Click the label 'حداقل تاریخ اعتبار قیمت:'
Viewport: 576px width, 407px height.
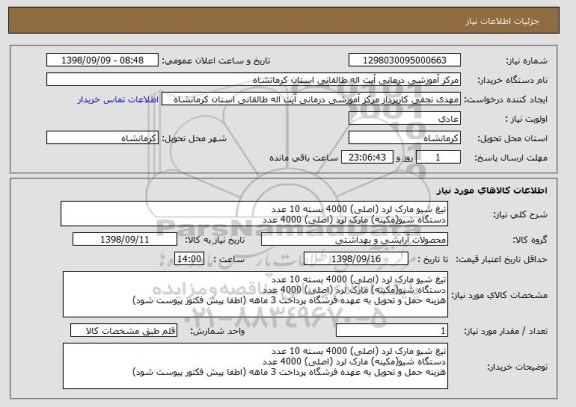502,259
